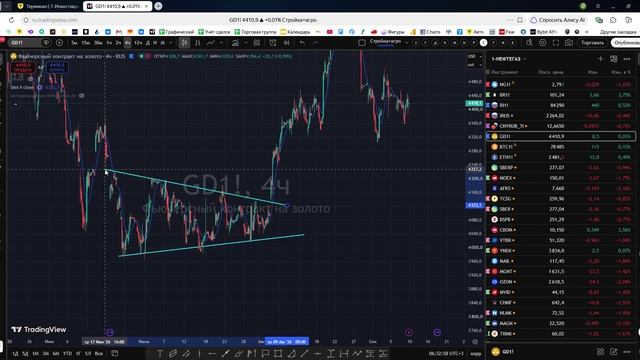Choose chart layout with the square icon
The width and height of the screenshot is (640, 360).
[x=362, y=43]
